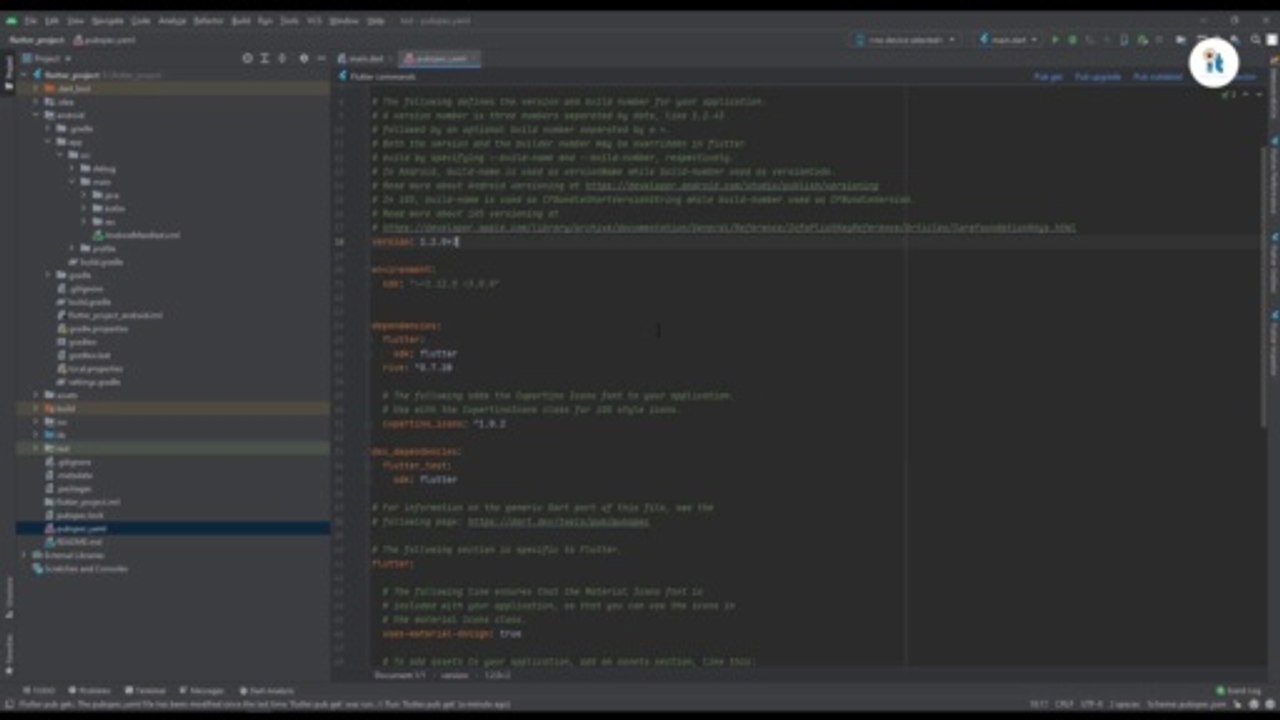Viewport: 1280px width, 720px height.
Task: Select Scratches and Consoles
Action: 80,569
